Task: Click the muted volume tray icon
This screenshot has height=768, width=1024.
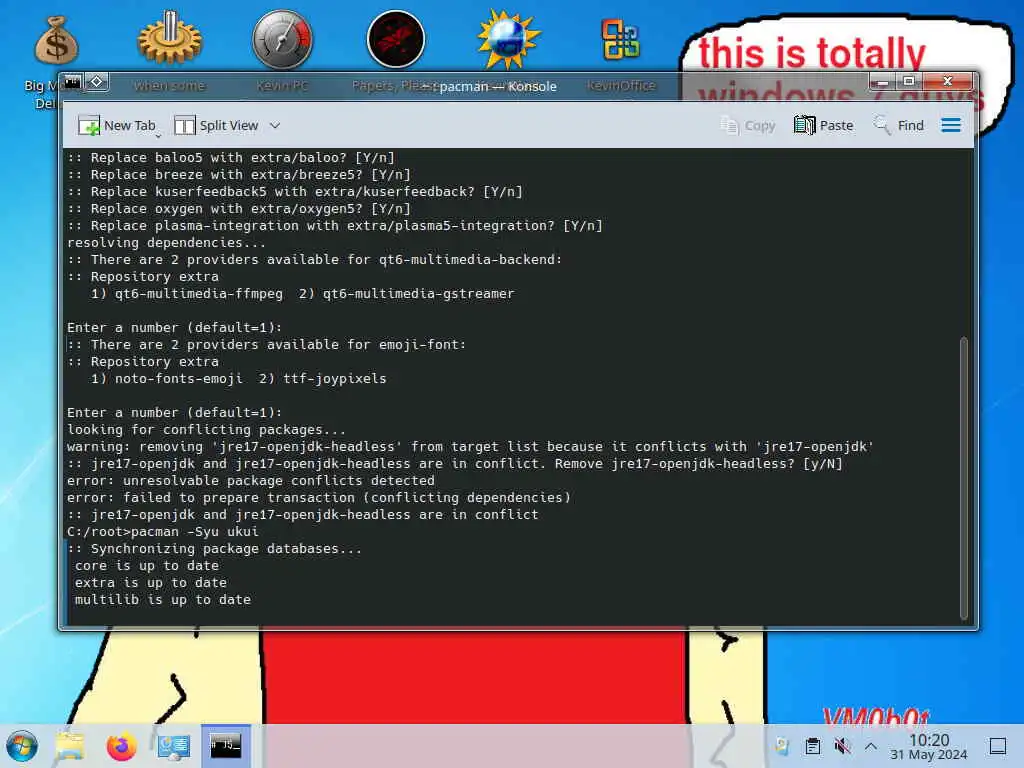Action: click(842, 746)
